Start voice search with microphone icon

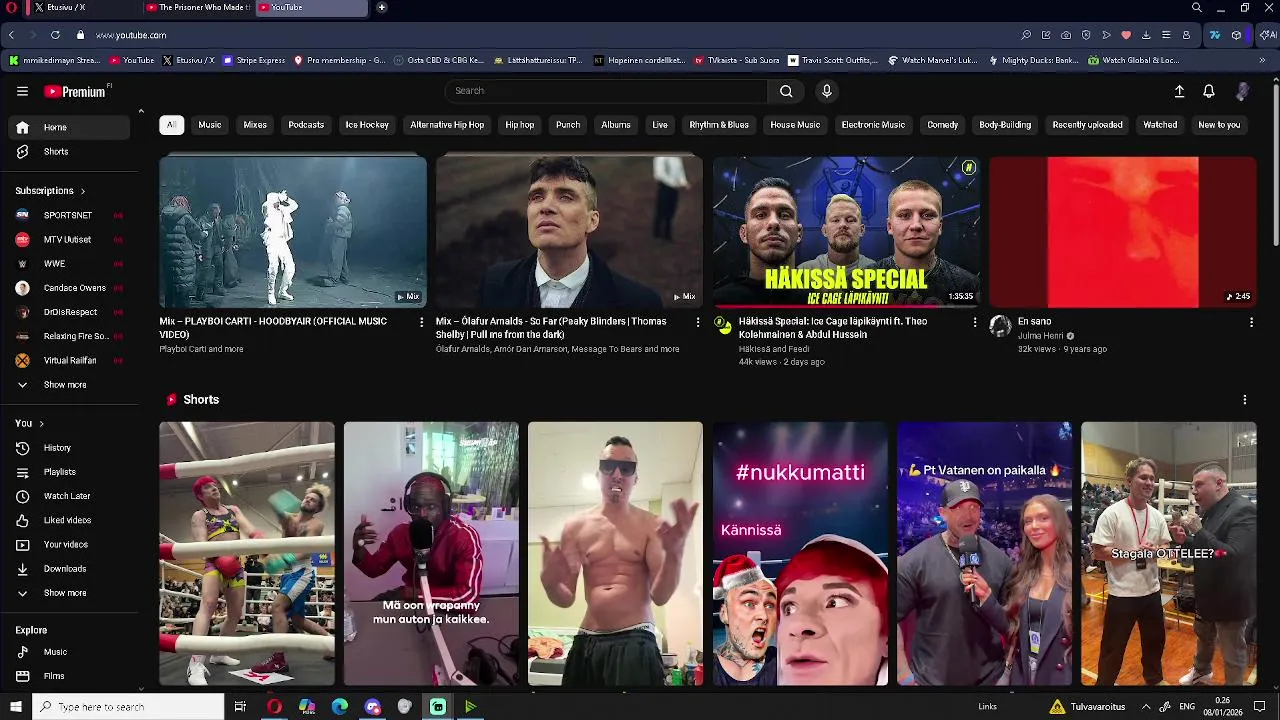(826, 91)
